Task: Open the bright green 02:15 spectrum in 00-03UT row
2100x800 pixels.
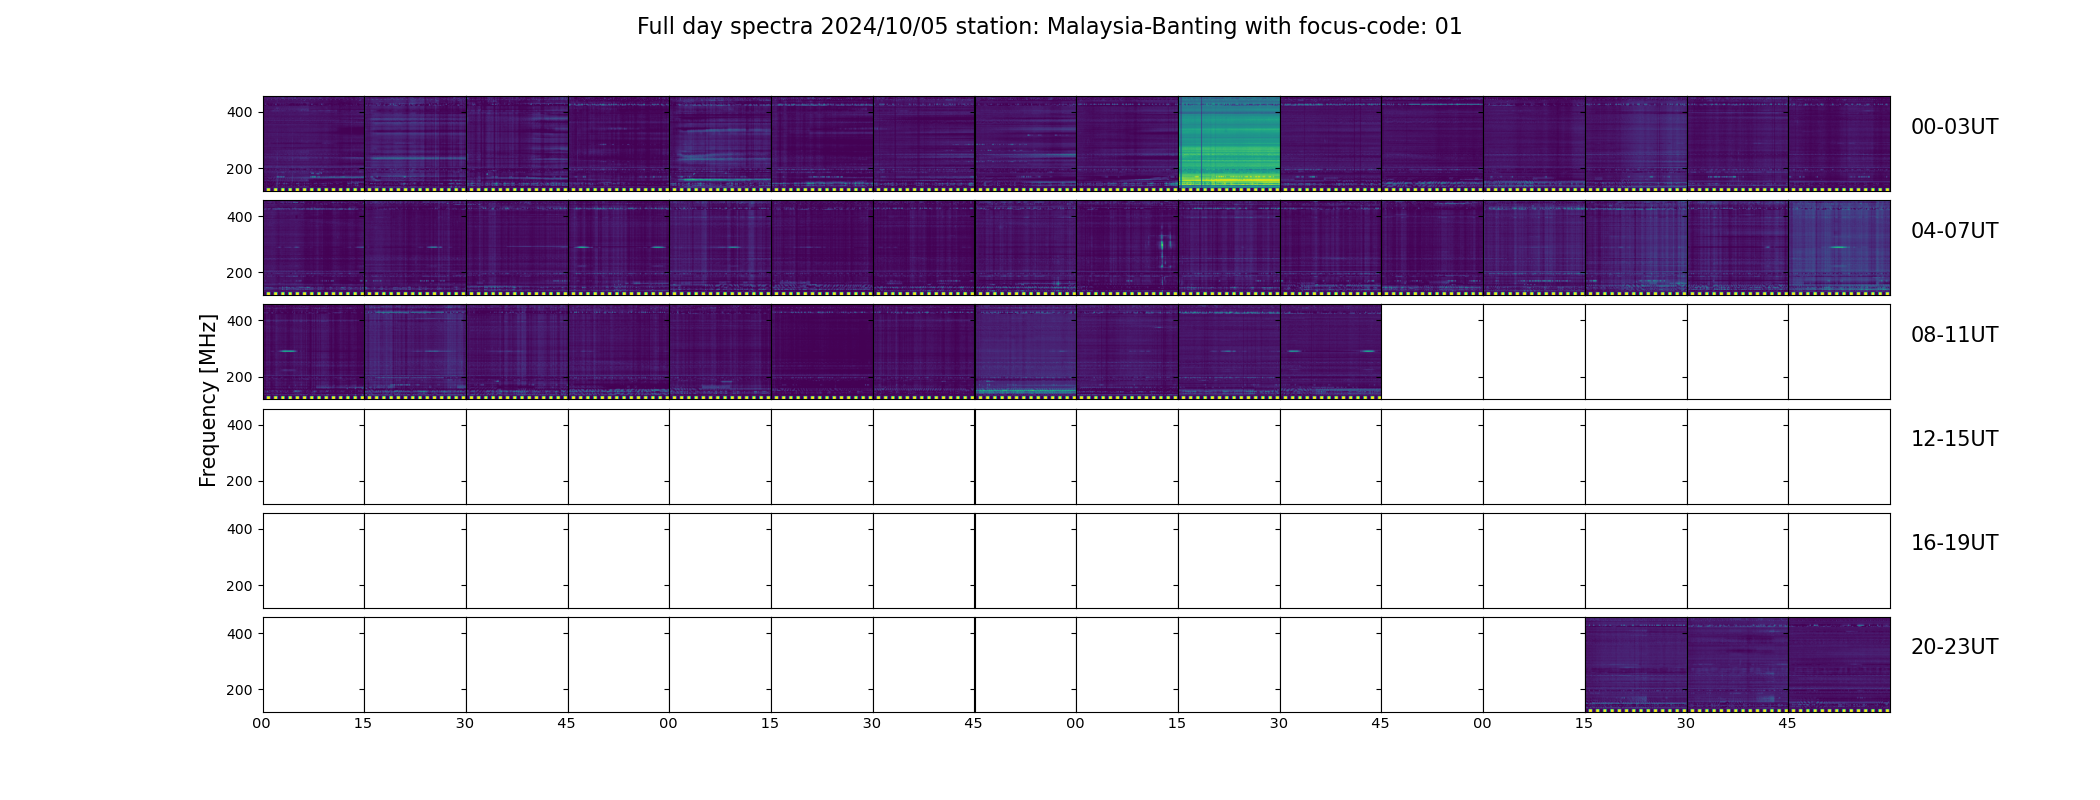Action: (x=1229, y=144)
